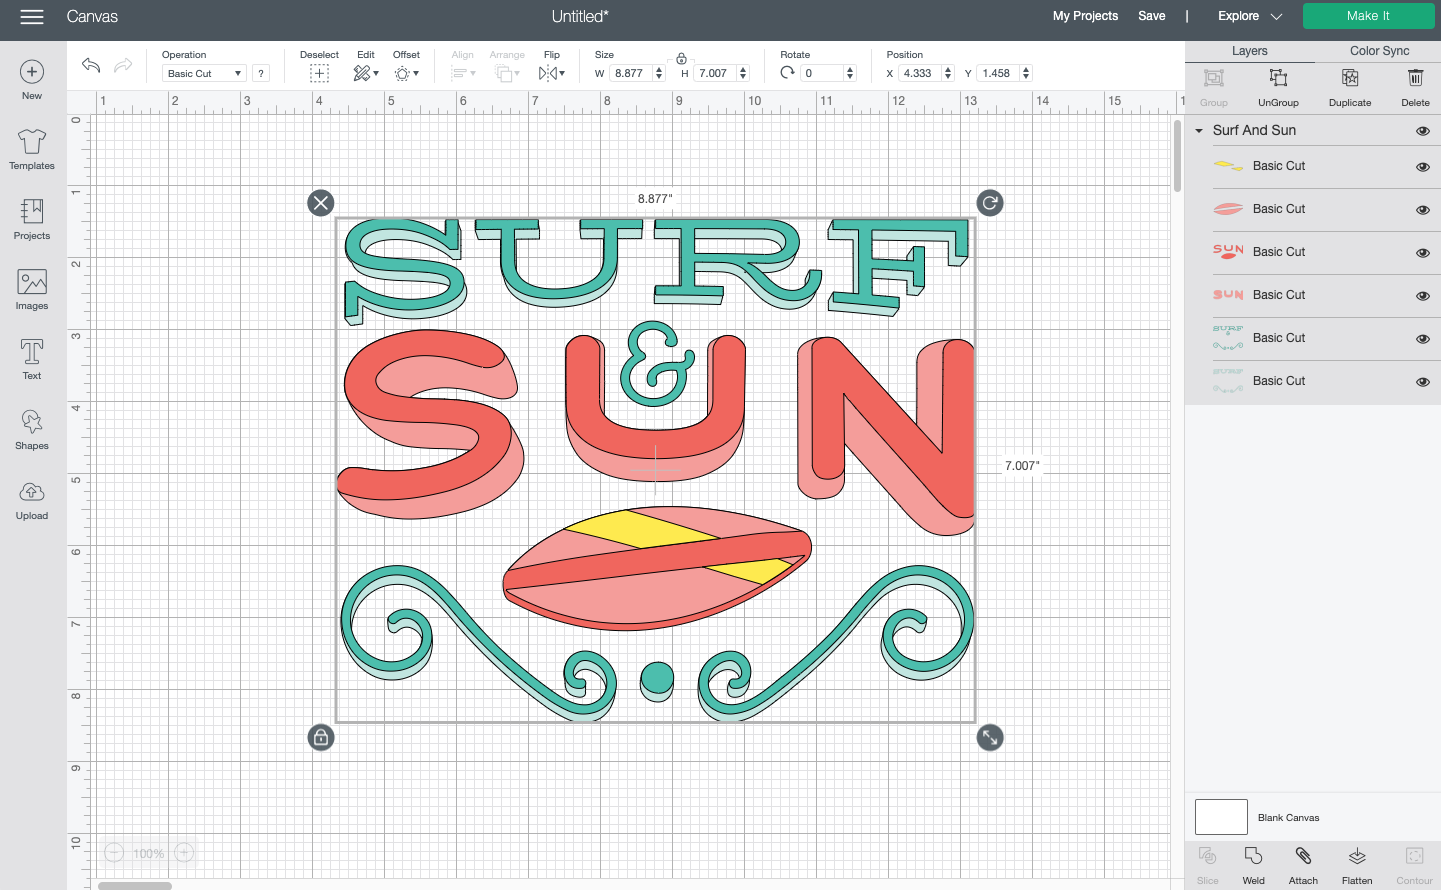Collapse the Surf And Sun group
The width and height of the screenshot is (1441, 890).
1199,131
